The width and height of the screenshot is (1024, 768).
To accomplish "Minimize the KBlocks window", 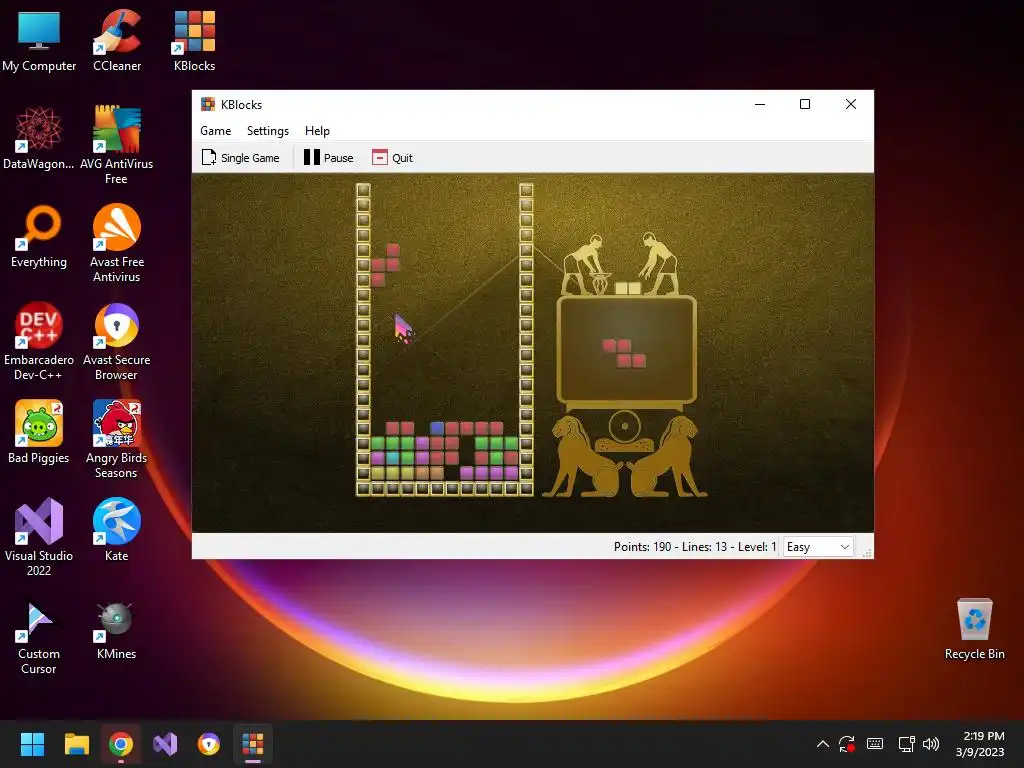I will [x=760, y=104].
